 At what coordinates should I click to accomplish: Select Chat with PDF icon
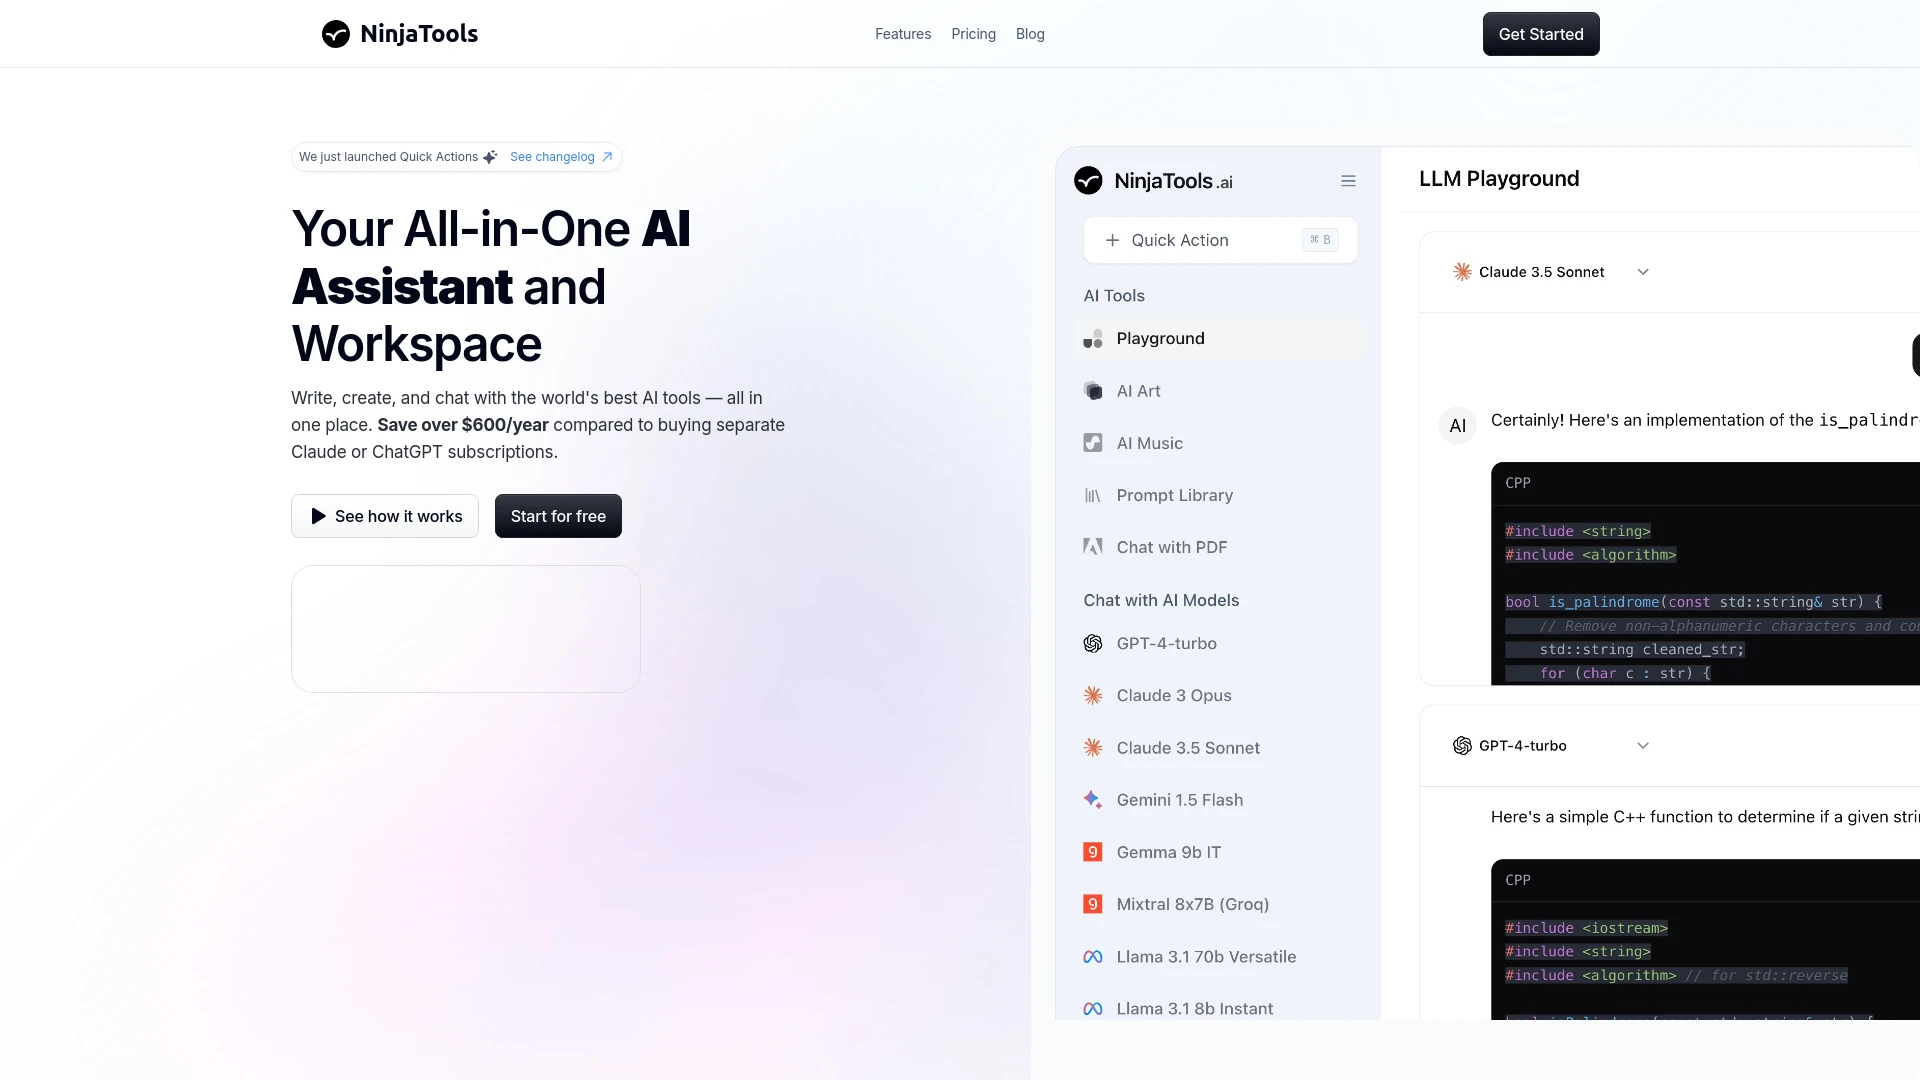click(x=1091, y=546)
